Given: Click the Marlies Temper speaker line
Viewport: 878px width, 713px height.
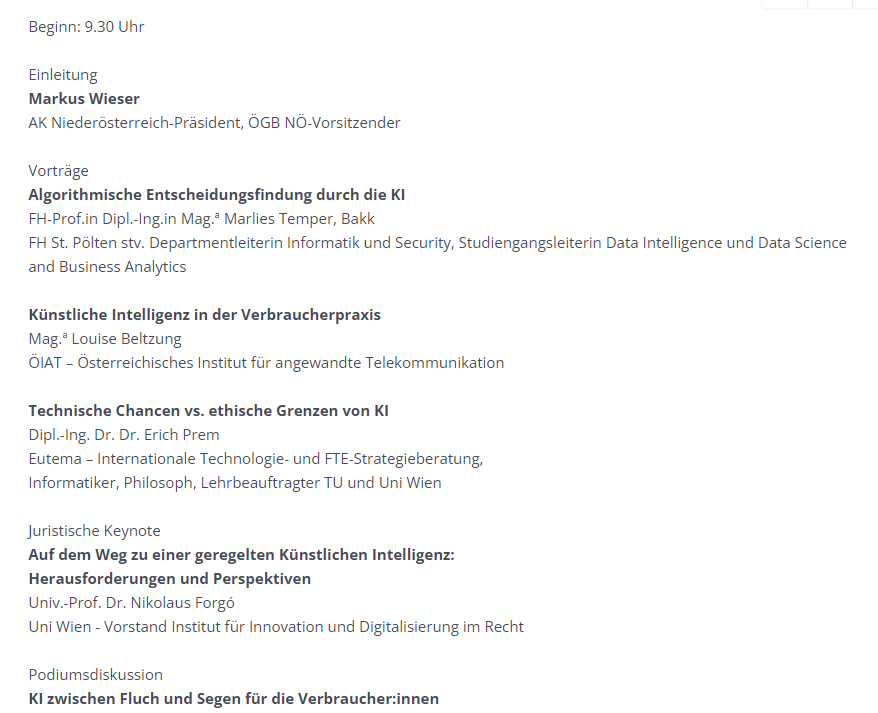Looking at the screenshot, I should [201, 219].
